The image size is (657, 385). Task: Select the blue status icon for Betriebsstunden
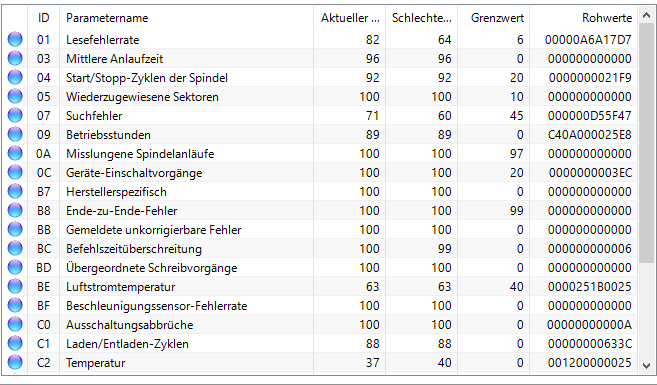tap(15, 134)
